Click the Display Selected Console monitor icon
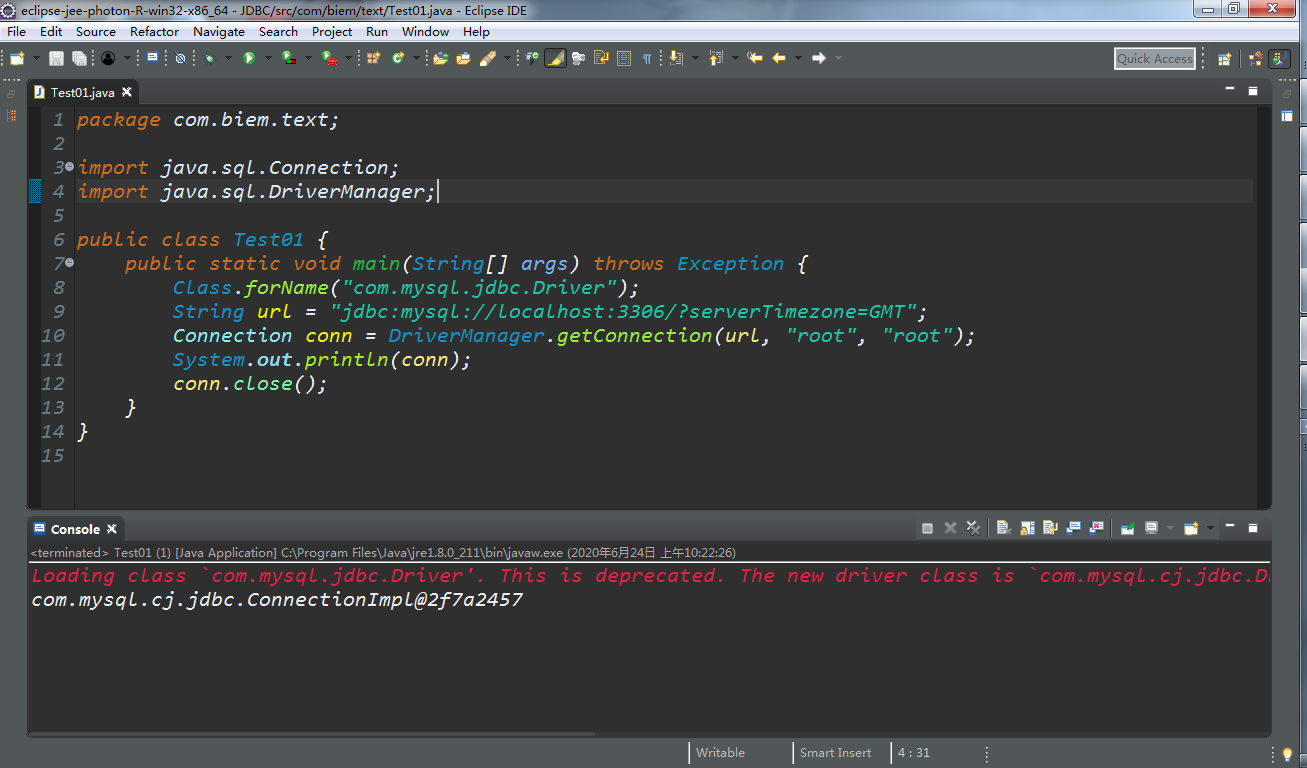 (x=1152, y=528)
